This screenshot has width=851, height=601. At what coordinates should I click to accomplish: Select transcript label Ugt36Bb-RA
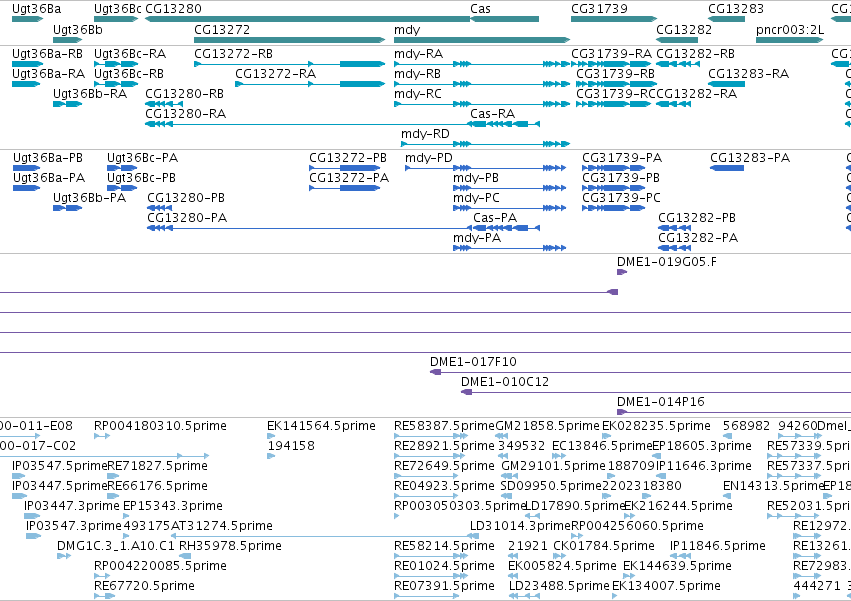point(90,93)
